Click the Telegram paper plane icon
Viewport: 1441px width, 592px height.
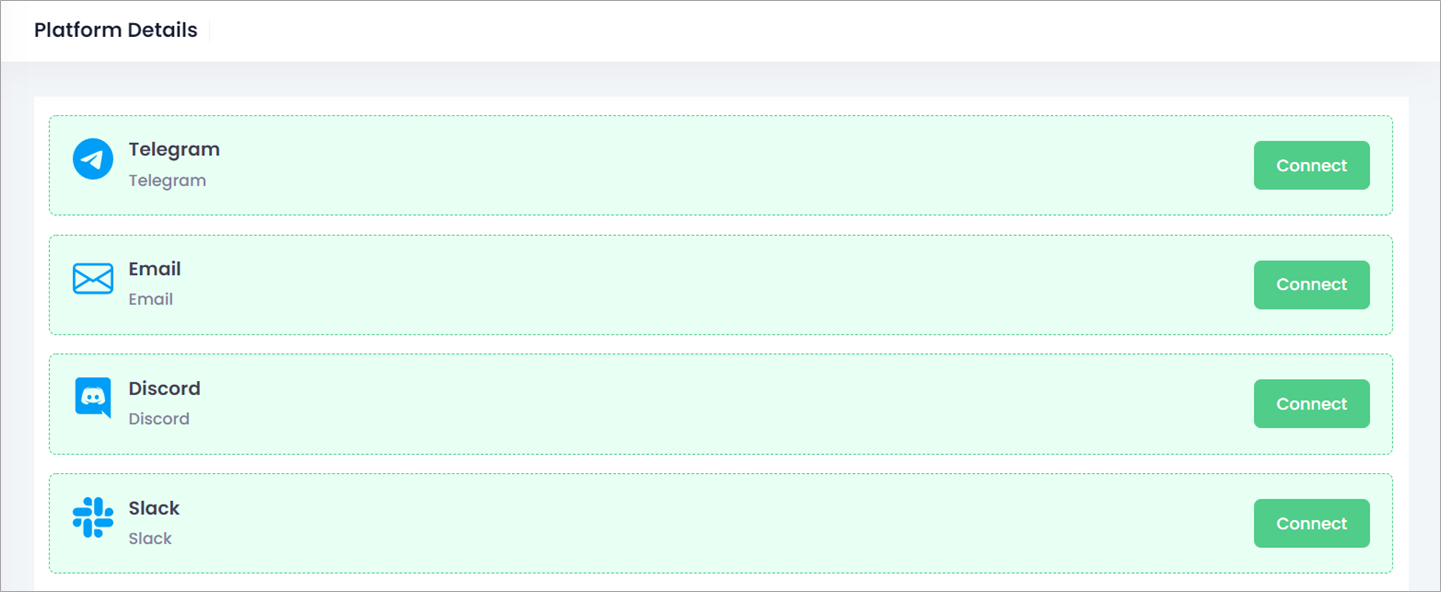(x=93, y=159)
